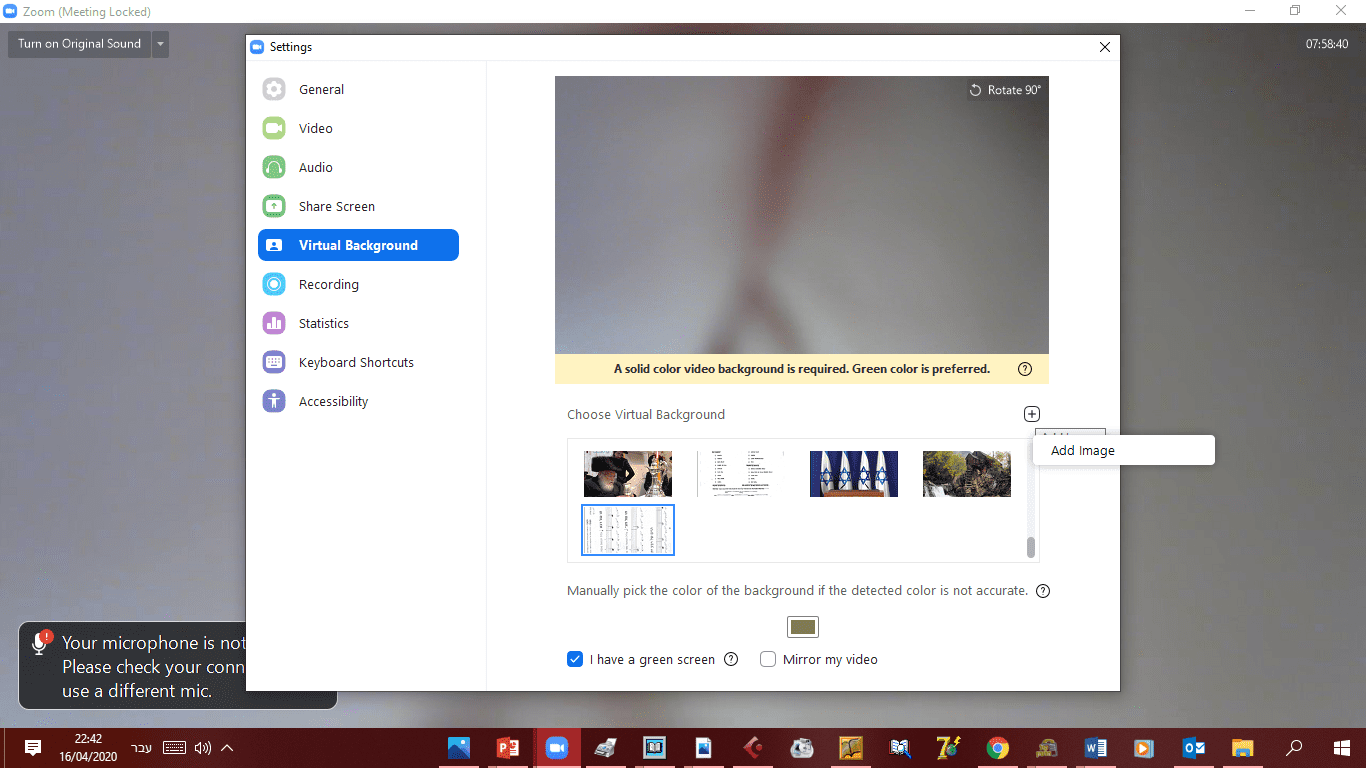Open Microsoft Word from the taskbar
This screenshot has height=768, width=1366.
pyautogui.click(x=1095, y=748)
